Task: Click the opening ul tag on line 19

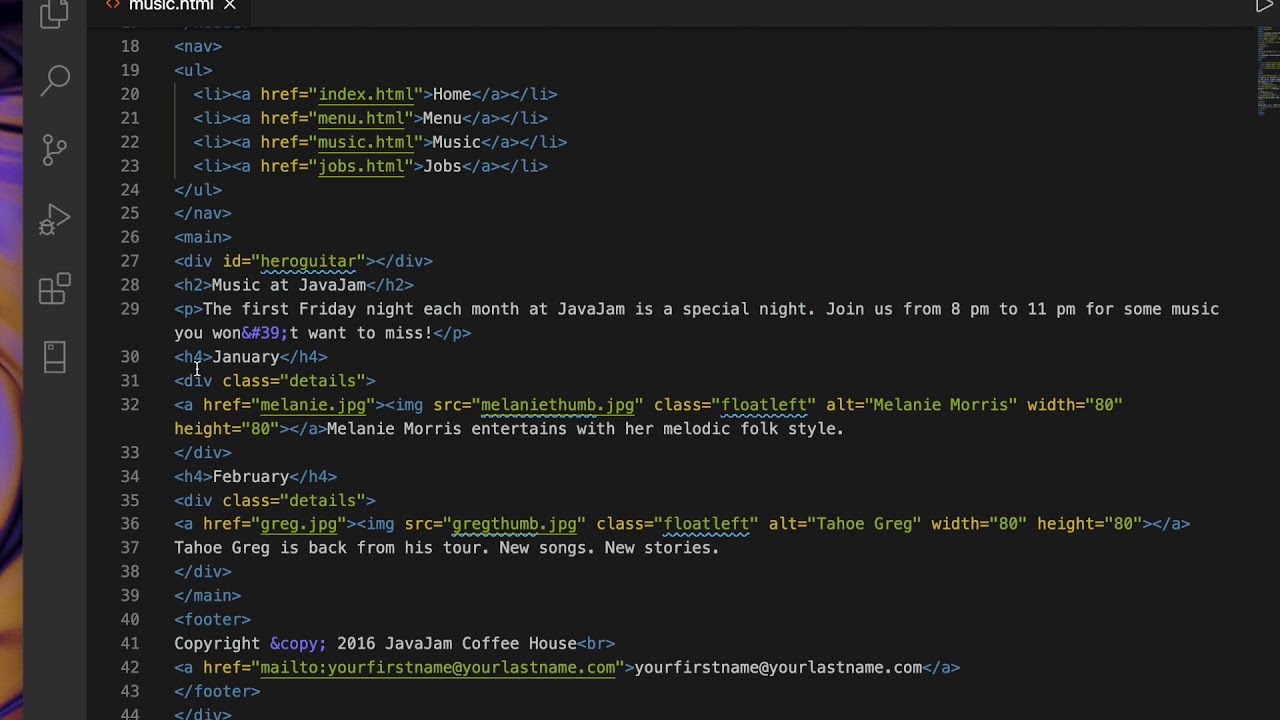Action: 193,70
